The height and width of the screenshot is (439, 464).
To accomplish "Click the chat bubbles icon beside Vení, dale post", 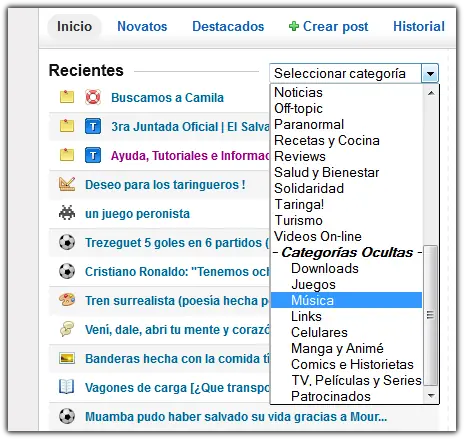I will click(x=67, y=329).
